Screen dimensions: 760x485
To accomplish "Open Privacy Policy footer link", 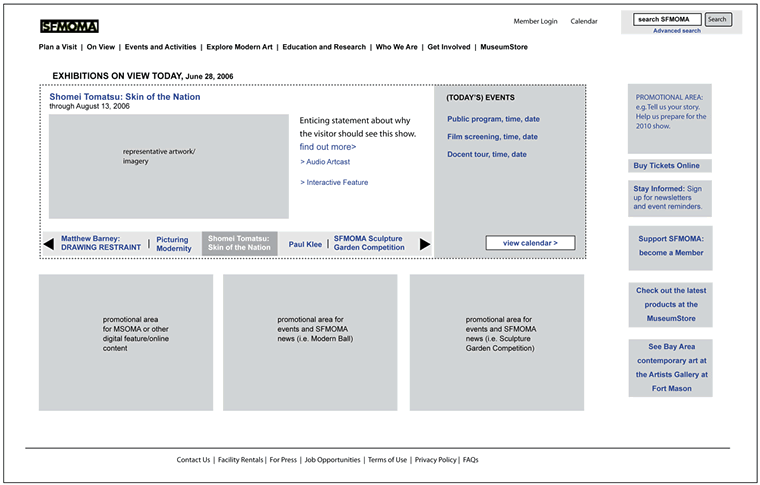I will pyautogui.click(x=436, y=460).
